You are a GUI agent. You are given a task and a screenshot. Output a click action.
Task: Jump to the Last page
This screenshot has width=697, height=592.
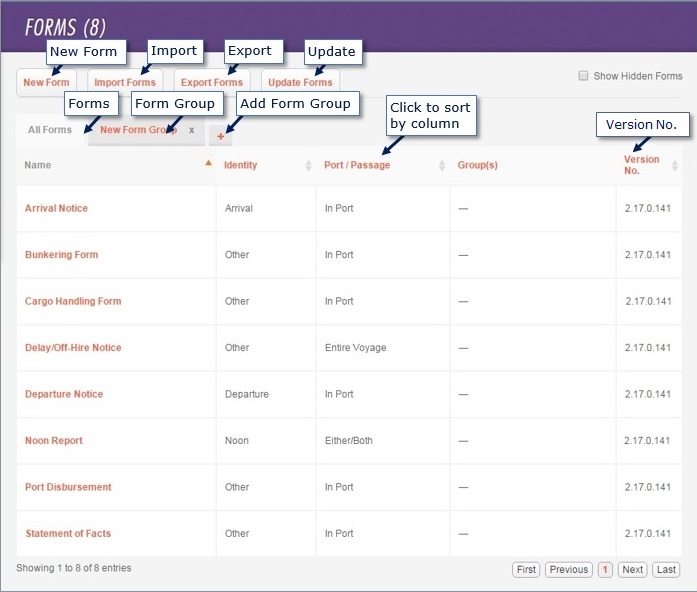click(666, 570)
